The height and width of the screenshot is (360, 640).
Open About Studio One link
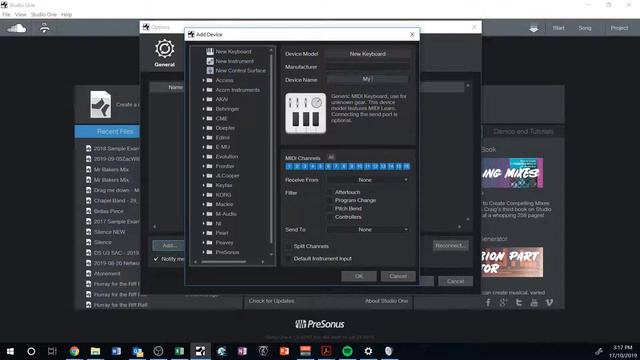tap(387, 301)
